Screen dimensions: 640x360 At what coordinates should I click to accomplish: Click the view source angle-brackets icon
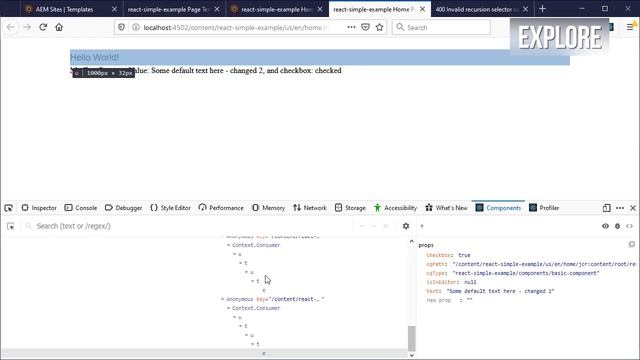coord(629,226)
